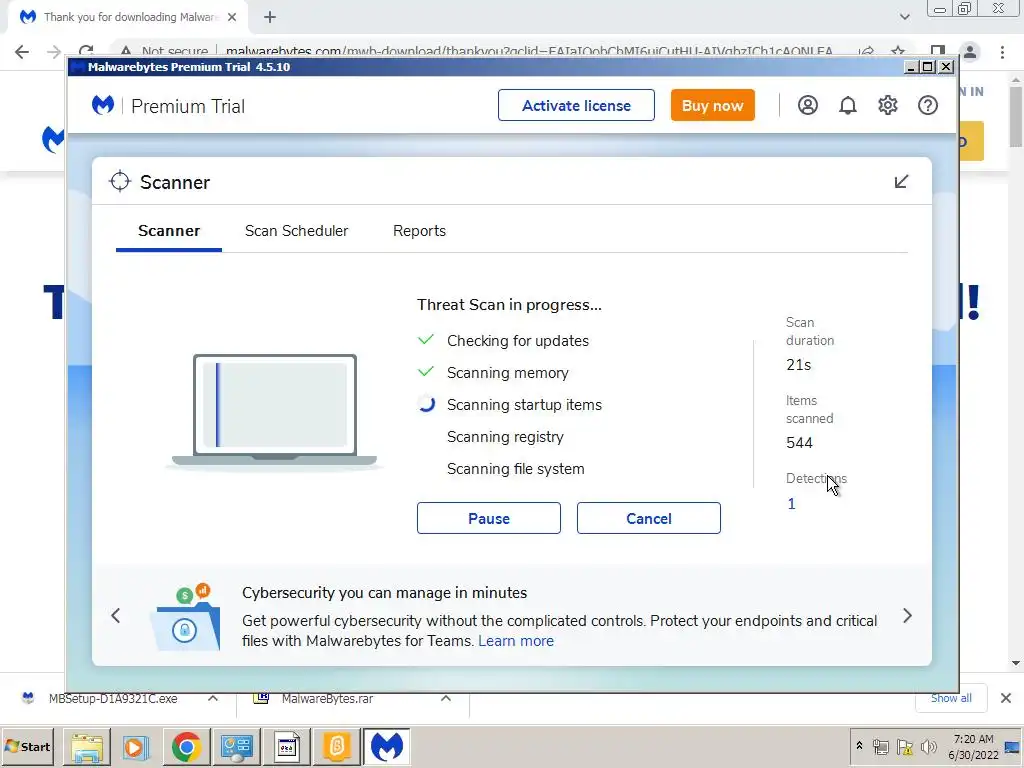Collapse the Scanner card with arrow icon
This screenshot has height=768, width=1024.
(901, 182)
